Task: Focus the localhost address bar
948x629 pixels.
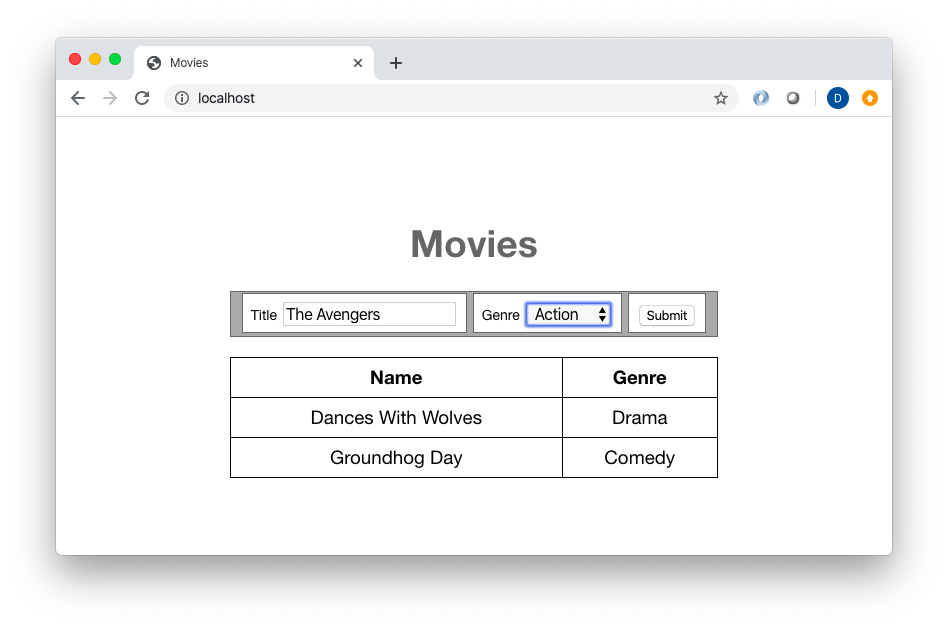Action: pos(450,98)
